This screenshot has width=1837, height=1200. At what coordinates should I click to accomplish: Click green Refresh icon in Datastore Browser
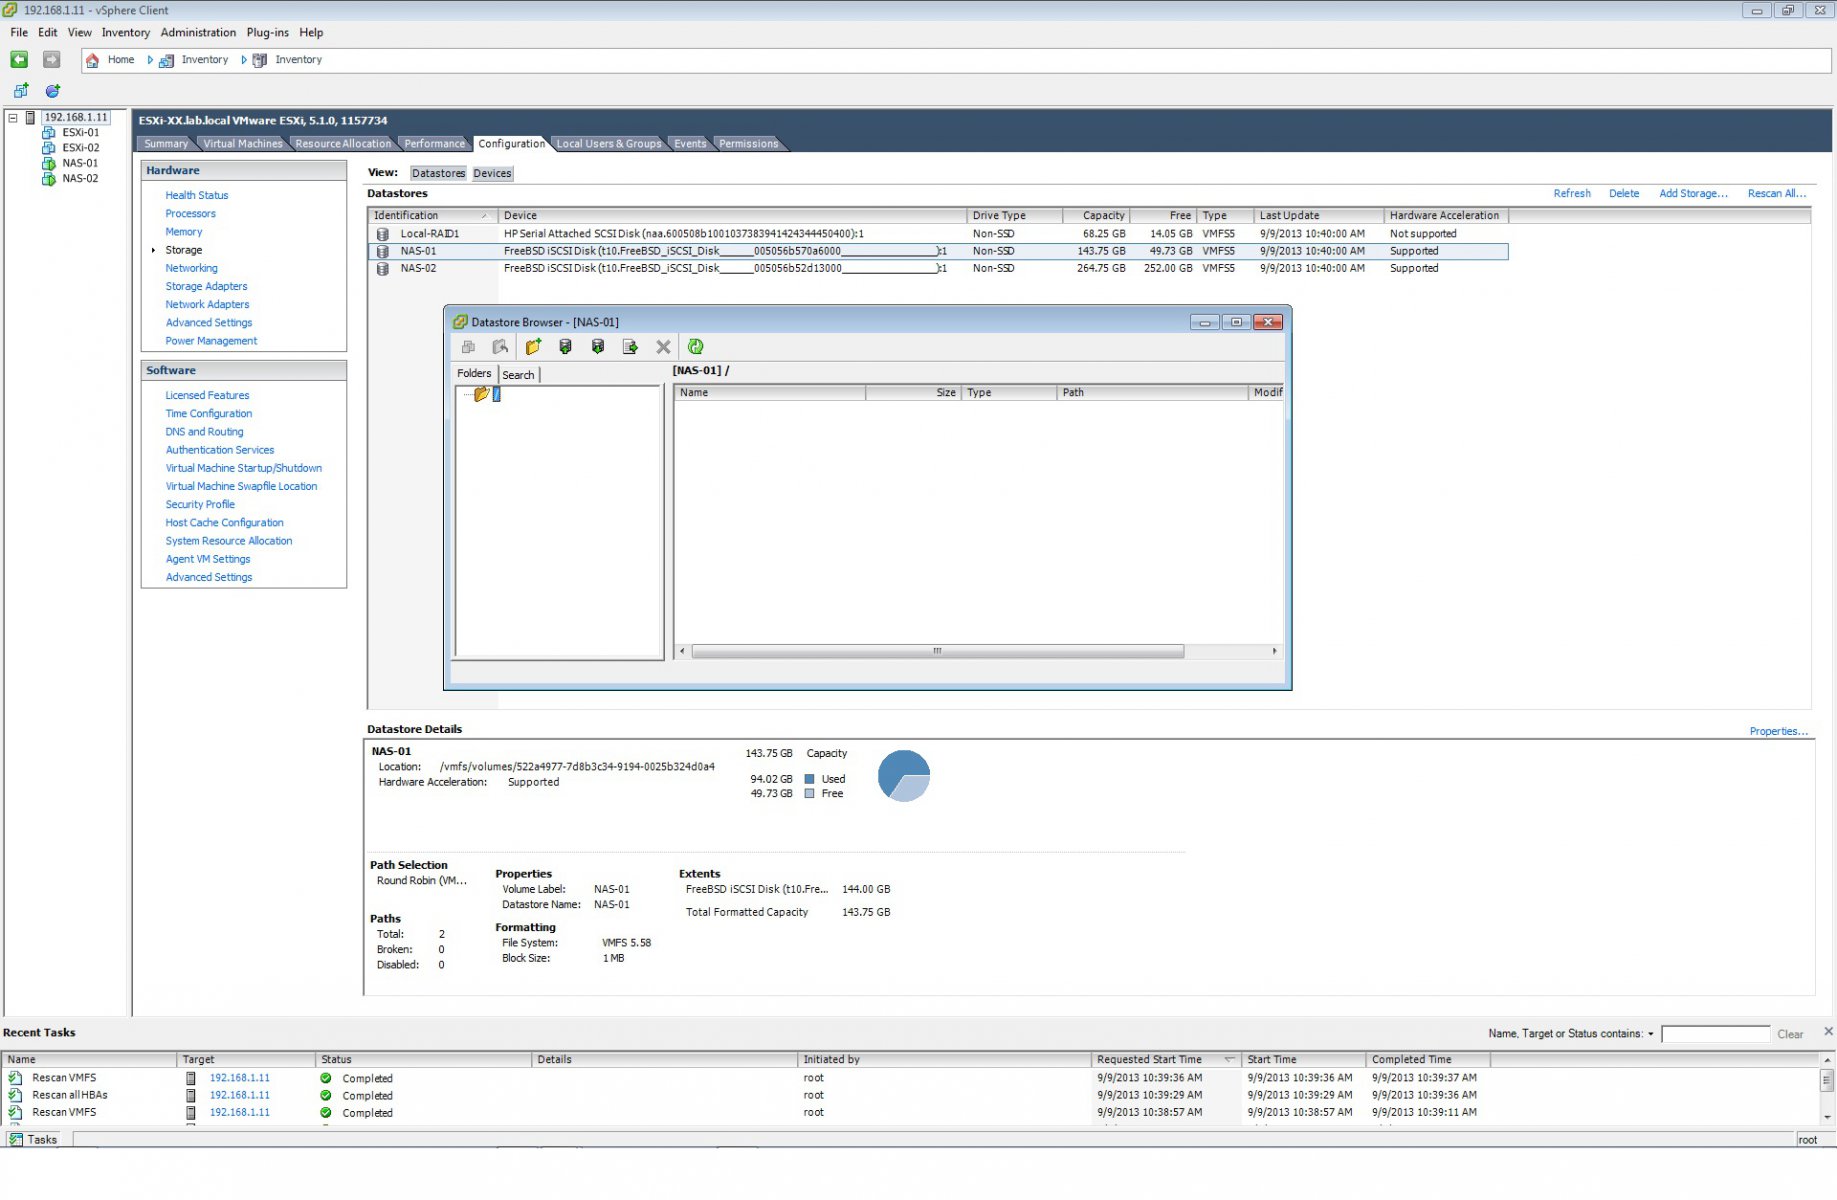[695, 347]
